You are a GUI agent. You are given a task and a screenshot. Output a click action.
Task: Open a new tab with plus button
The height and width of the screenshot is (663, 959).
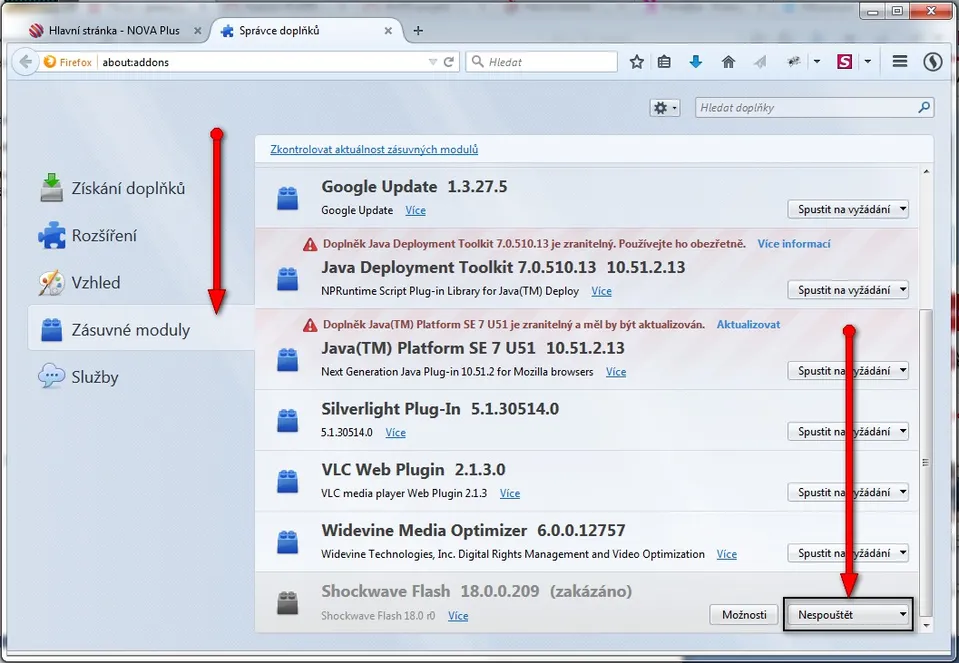tap(418, 31)
